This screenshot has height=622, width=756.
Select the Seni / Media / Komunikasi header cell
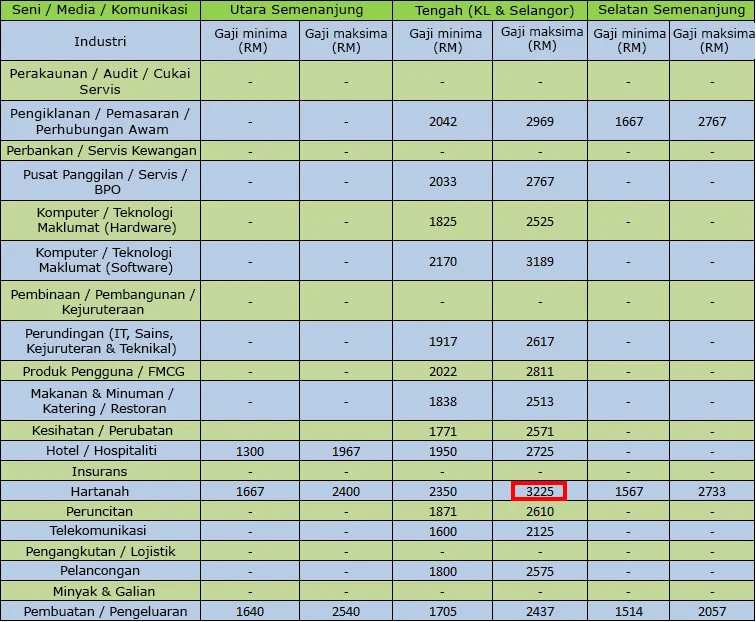coord(100,10)
